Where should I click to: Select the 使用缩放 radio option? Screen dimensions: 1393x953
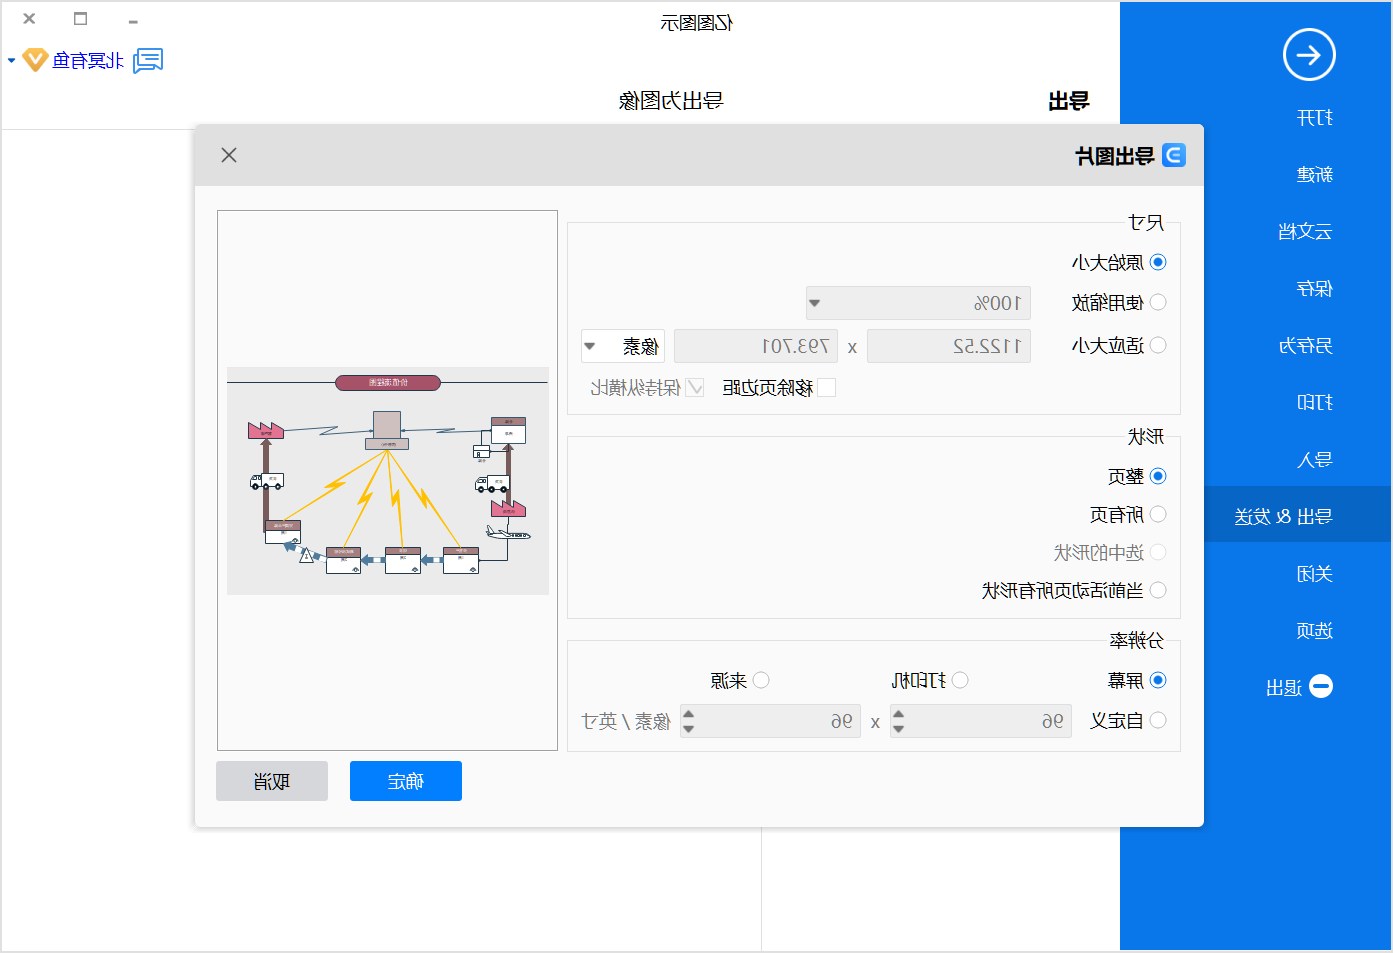1158,302
